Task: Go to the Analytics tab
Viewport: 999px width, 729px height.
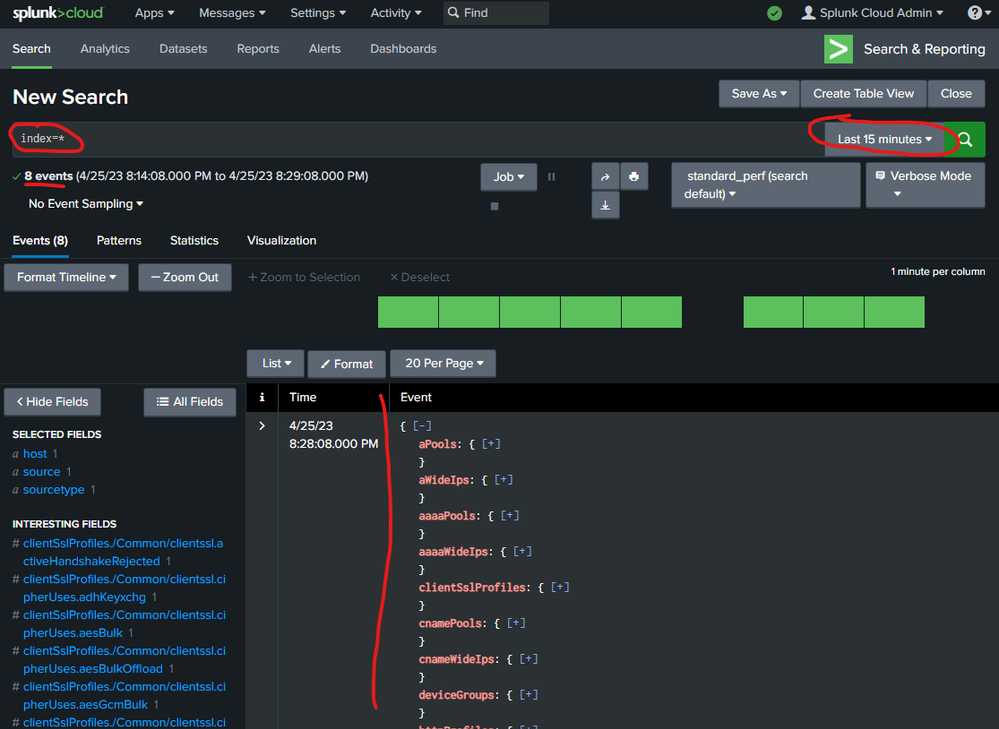Action: [105, 49]
